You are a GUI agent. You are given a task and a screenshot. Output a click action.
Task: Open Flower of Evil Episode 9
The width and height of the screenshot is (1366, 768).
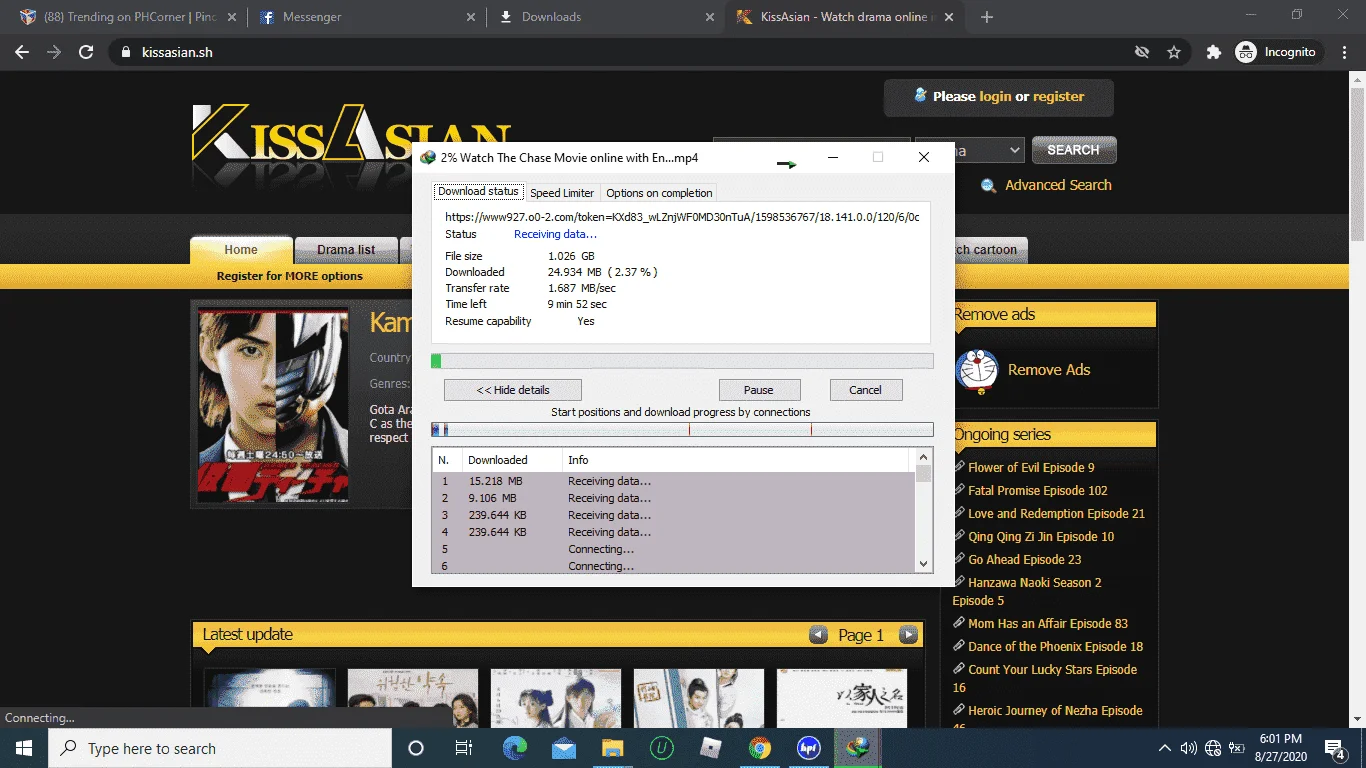(1031, 467)
